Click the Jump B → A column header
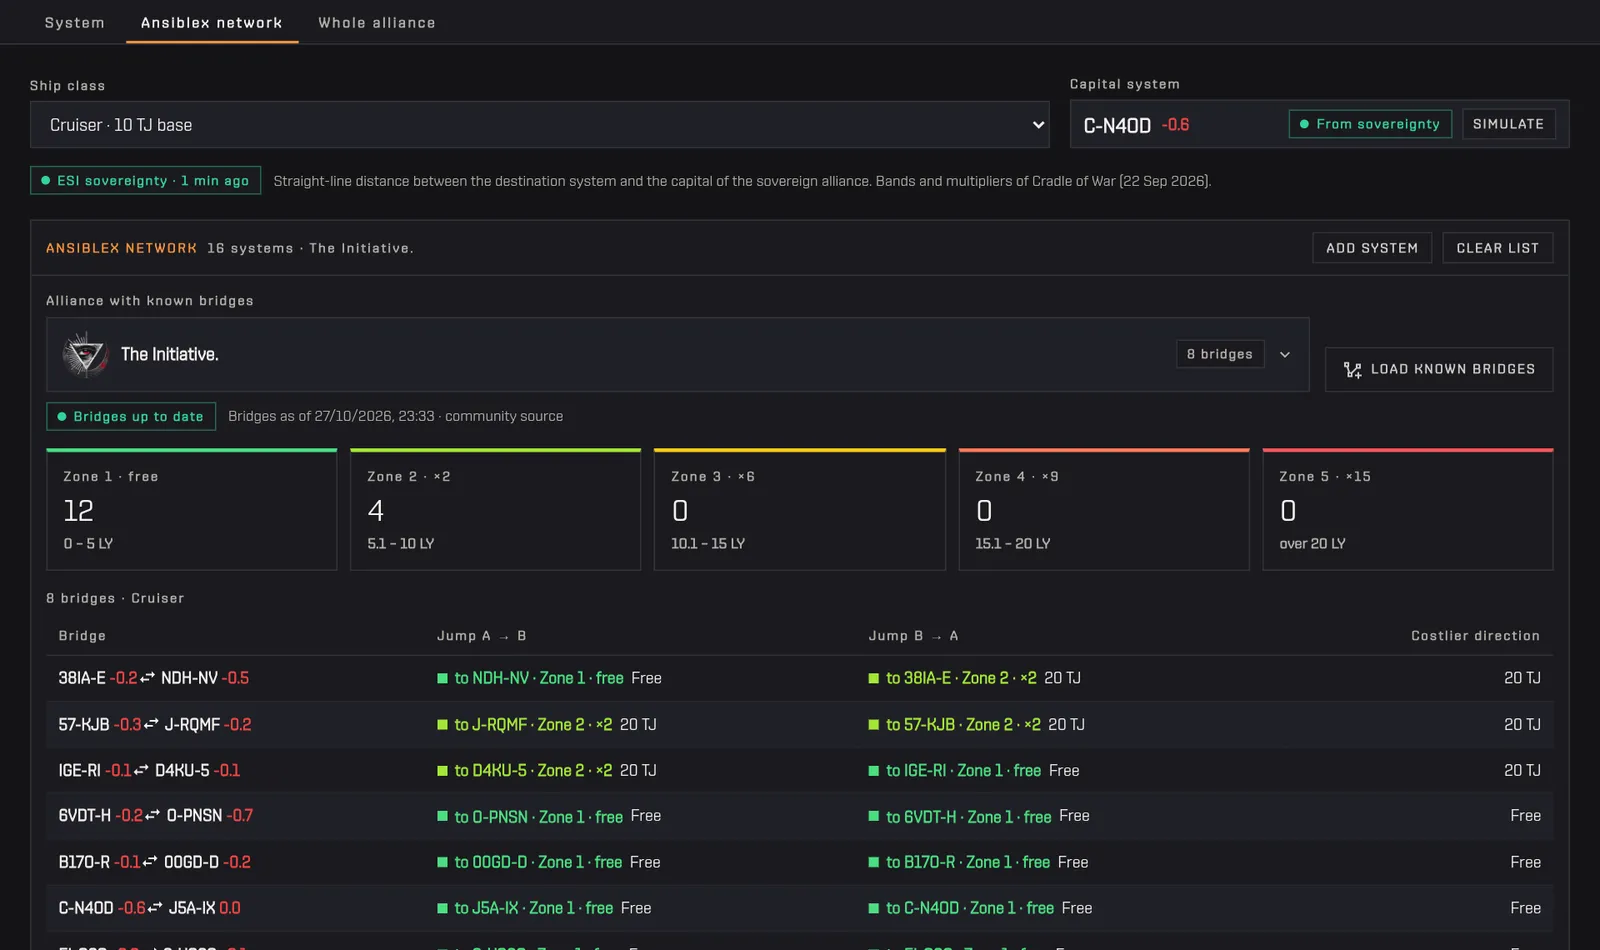 pyautogui.click(x=914, y=636)
